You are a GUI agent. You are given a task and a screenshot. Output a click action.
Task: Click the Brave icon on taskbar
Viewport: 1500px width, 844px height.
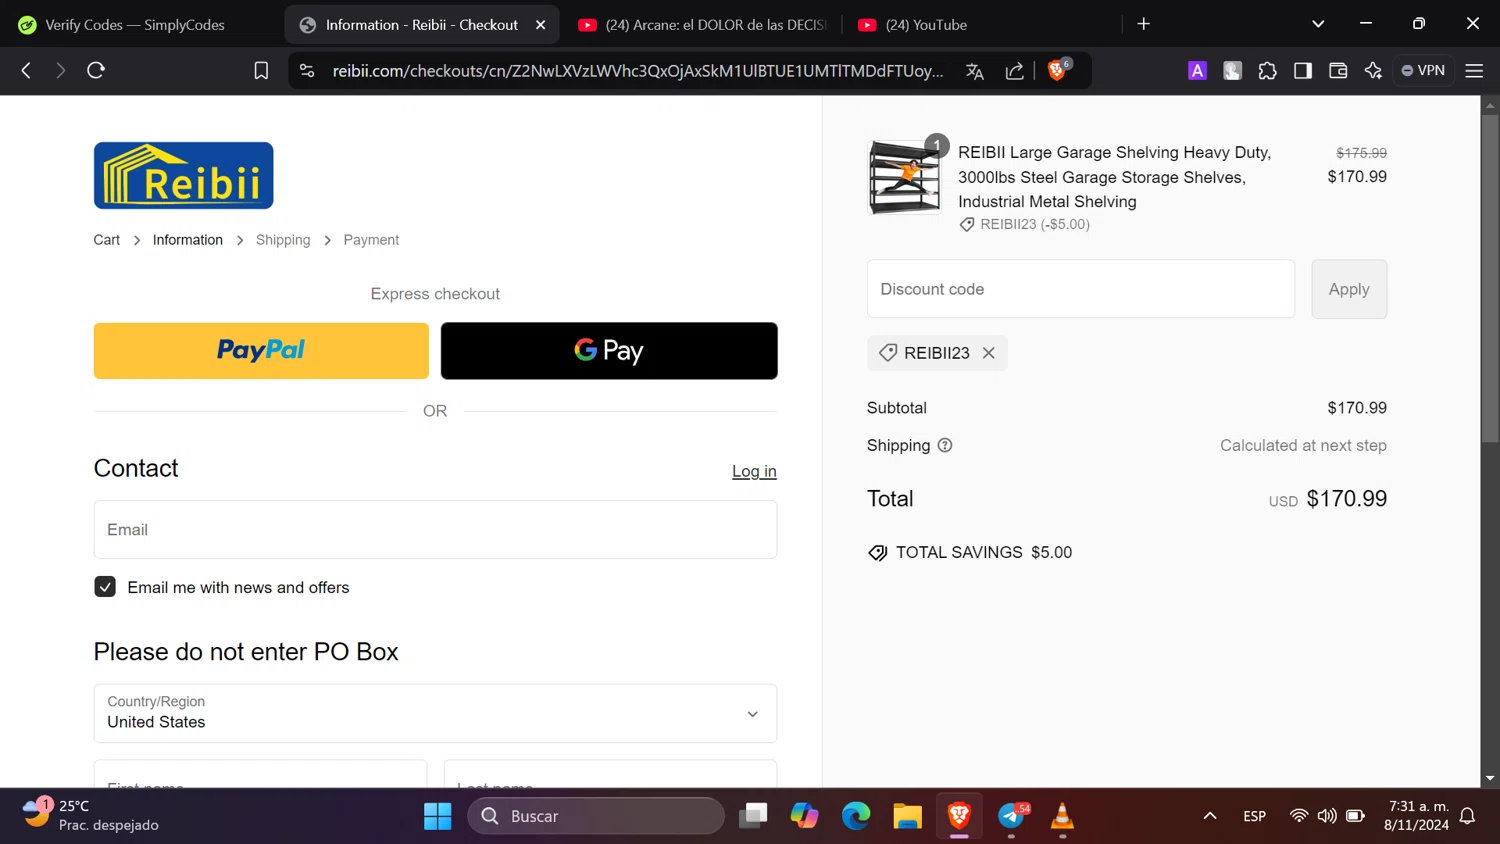coord(959,816)
